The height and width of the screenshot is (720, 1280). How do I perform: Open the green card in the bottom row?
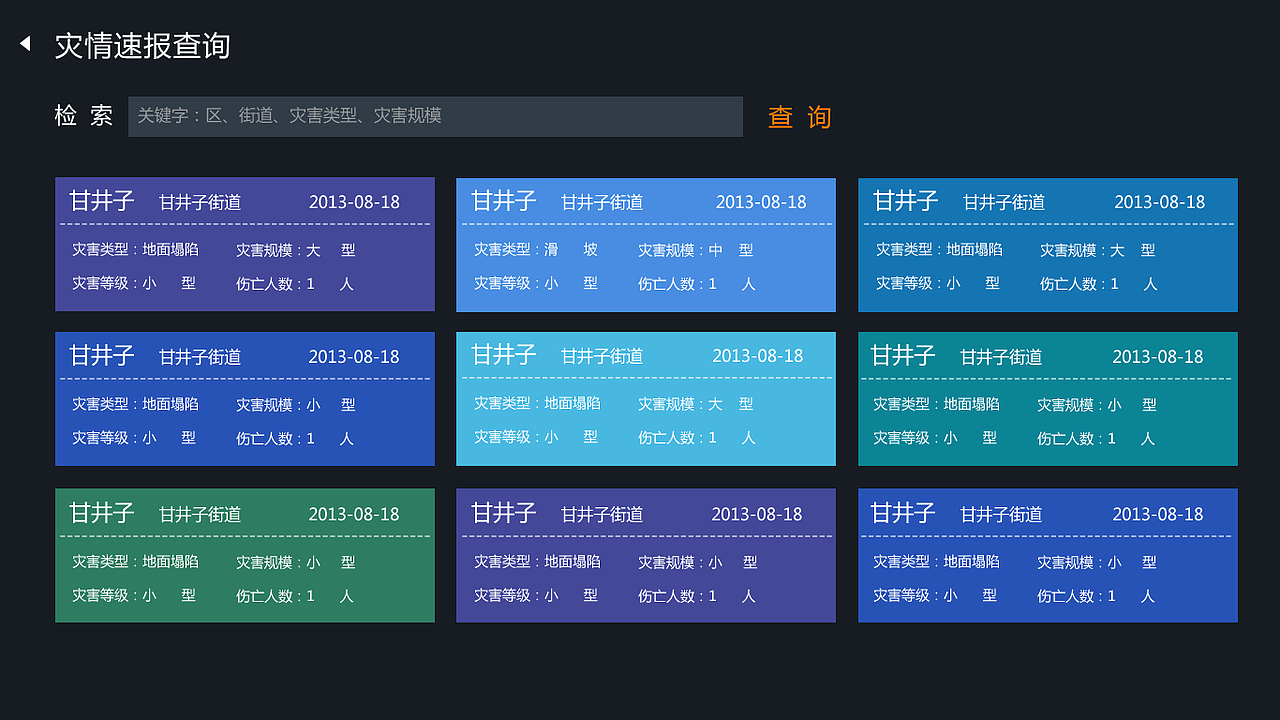pos(245,555)
